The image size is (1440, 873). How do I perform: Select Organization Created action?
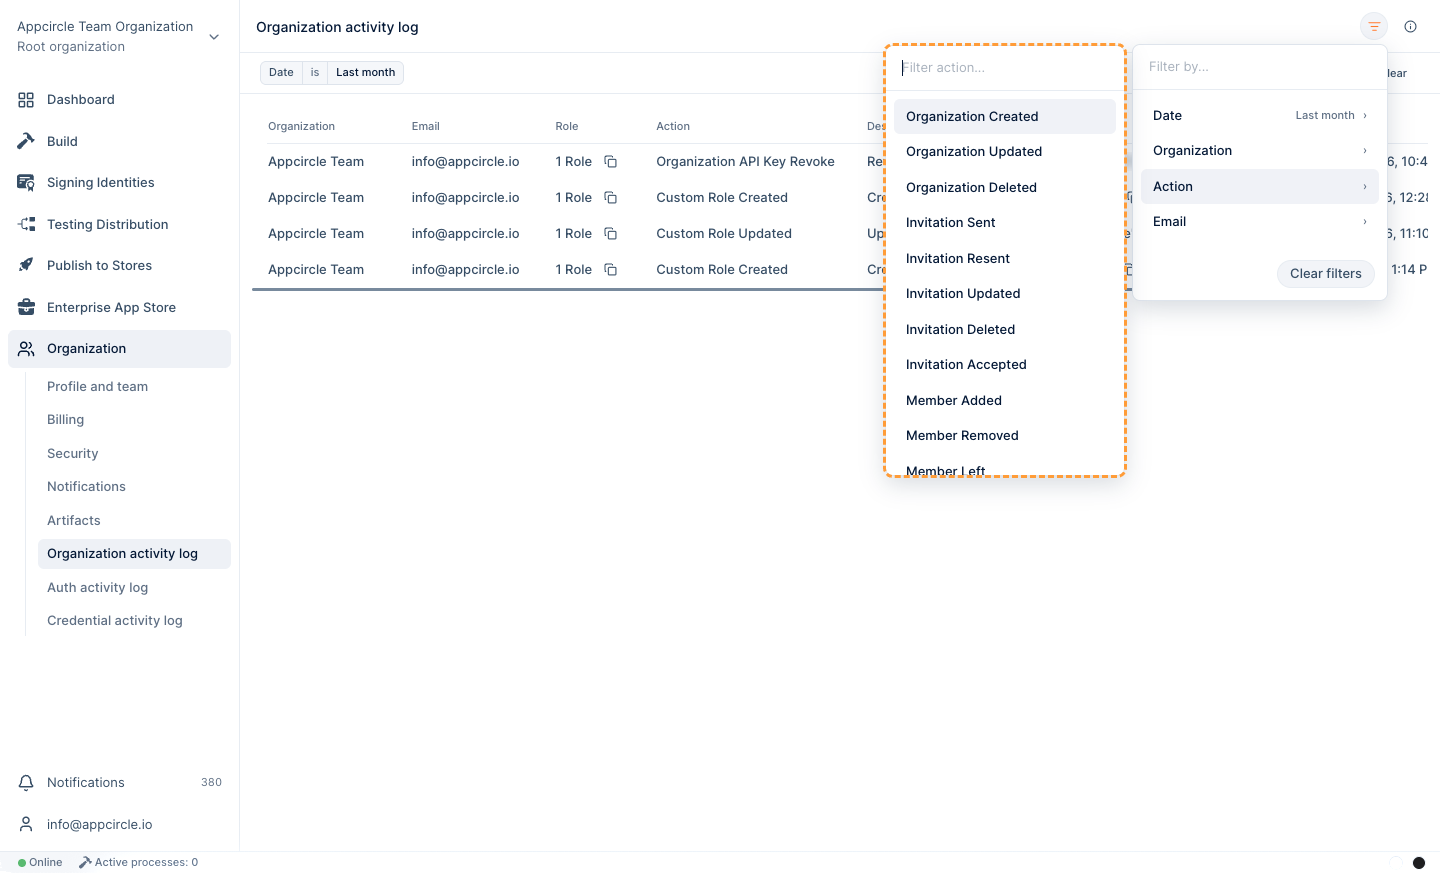point(1005,117)
